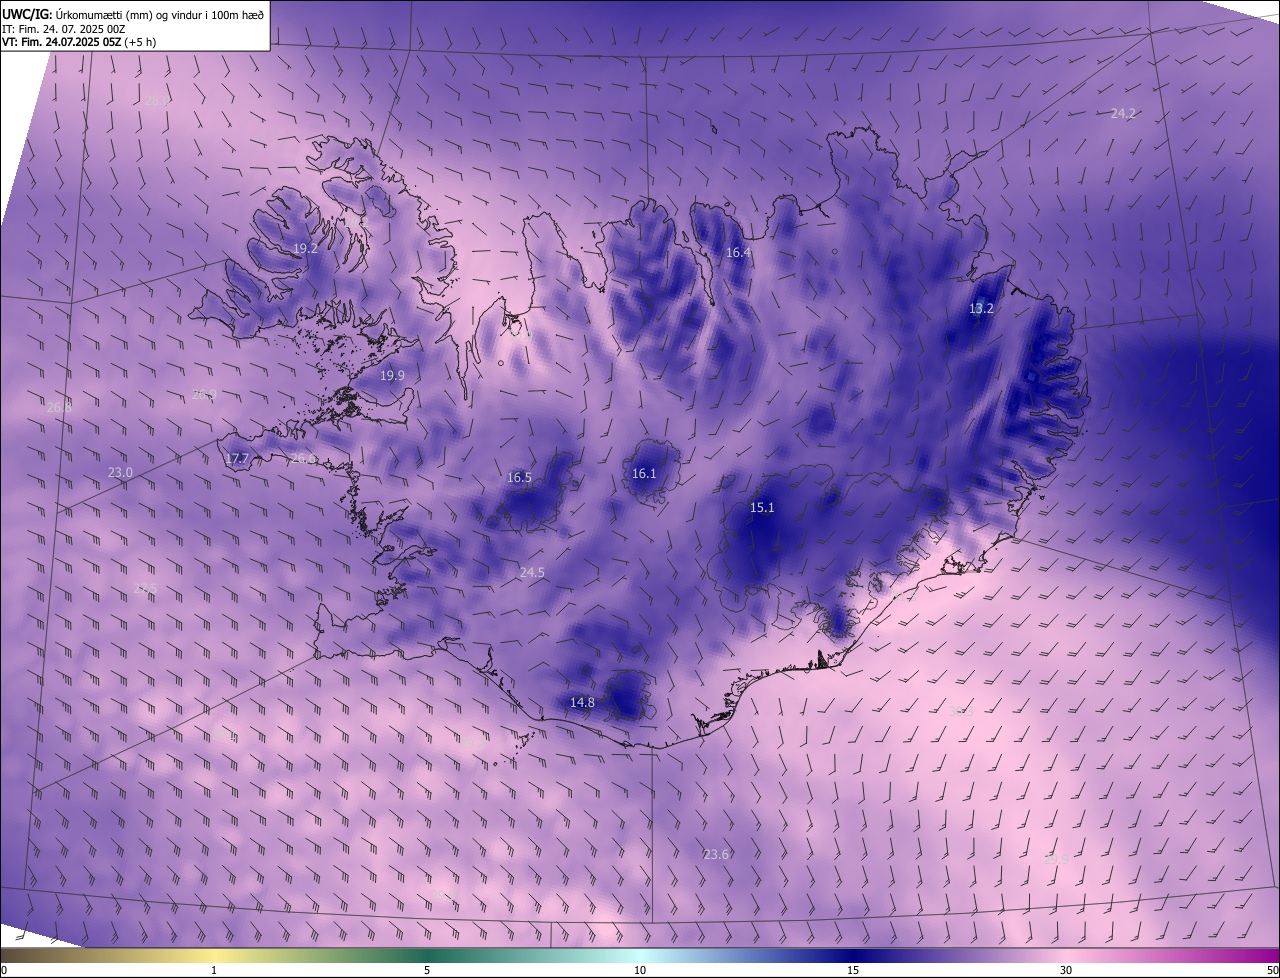
Task: Click the color scale tick label 15
Action: (853, 970)
